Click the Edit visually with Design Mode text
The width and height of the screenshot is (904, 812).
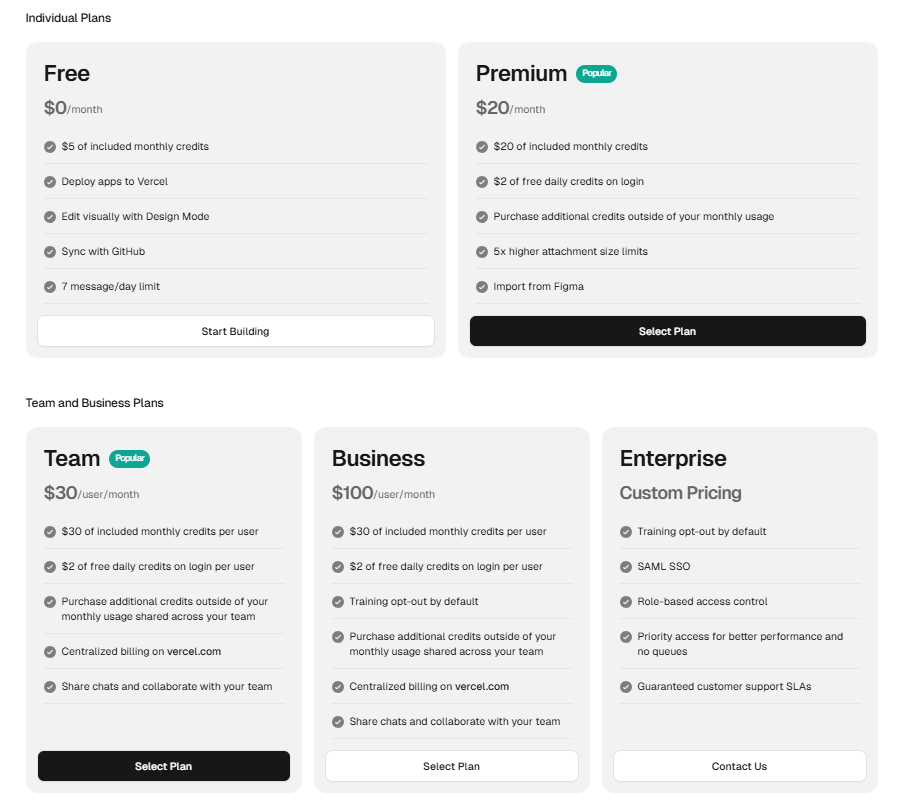pos(135,216)
